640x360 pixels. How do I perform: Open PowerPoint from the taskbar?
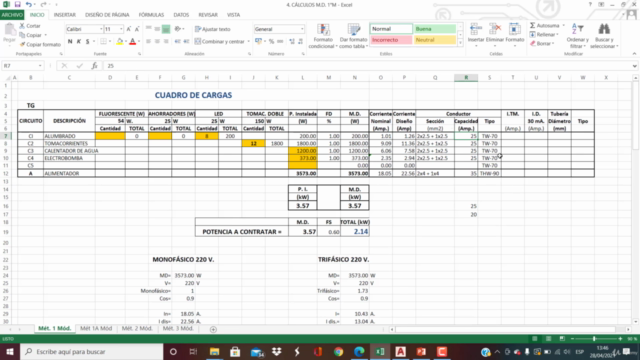coord(421,351)
